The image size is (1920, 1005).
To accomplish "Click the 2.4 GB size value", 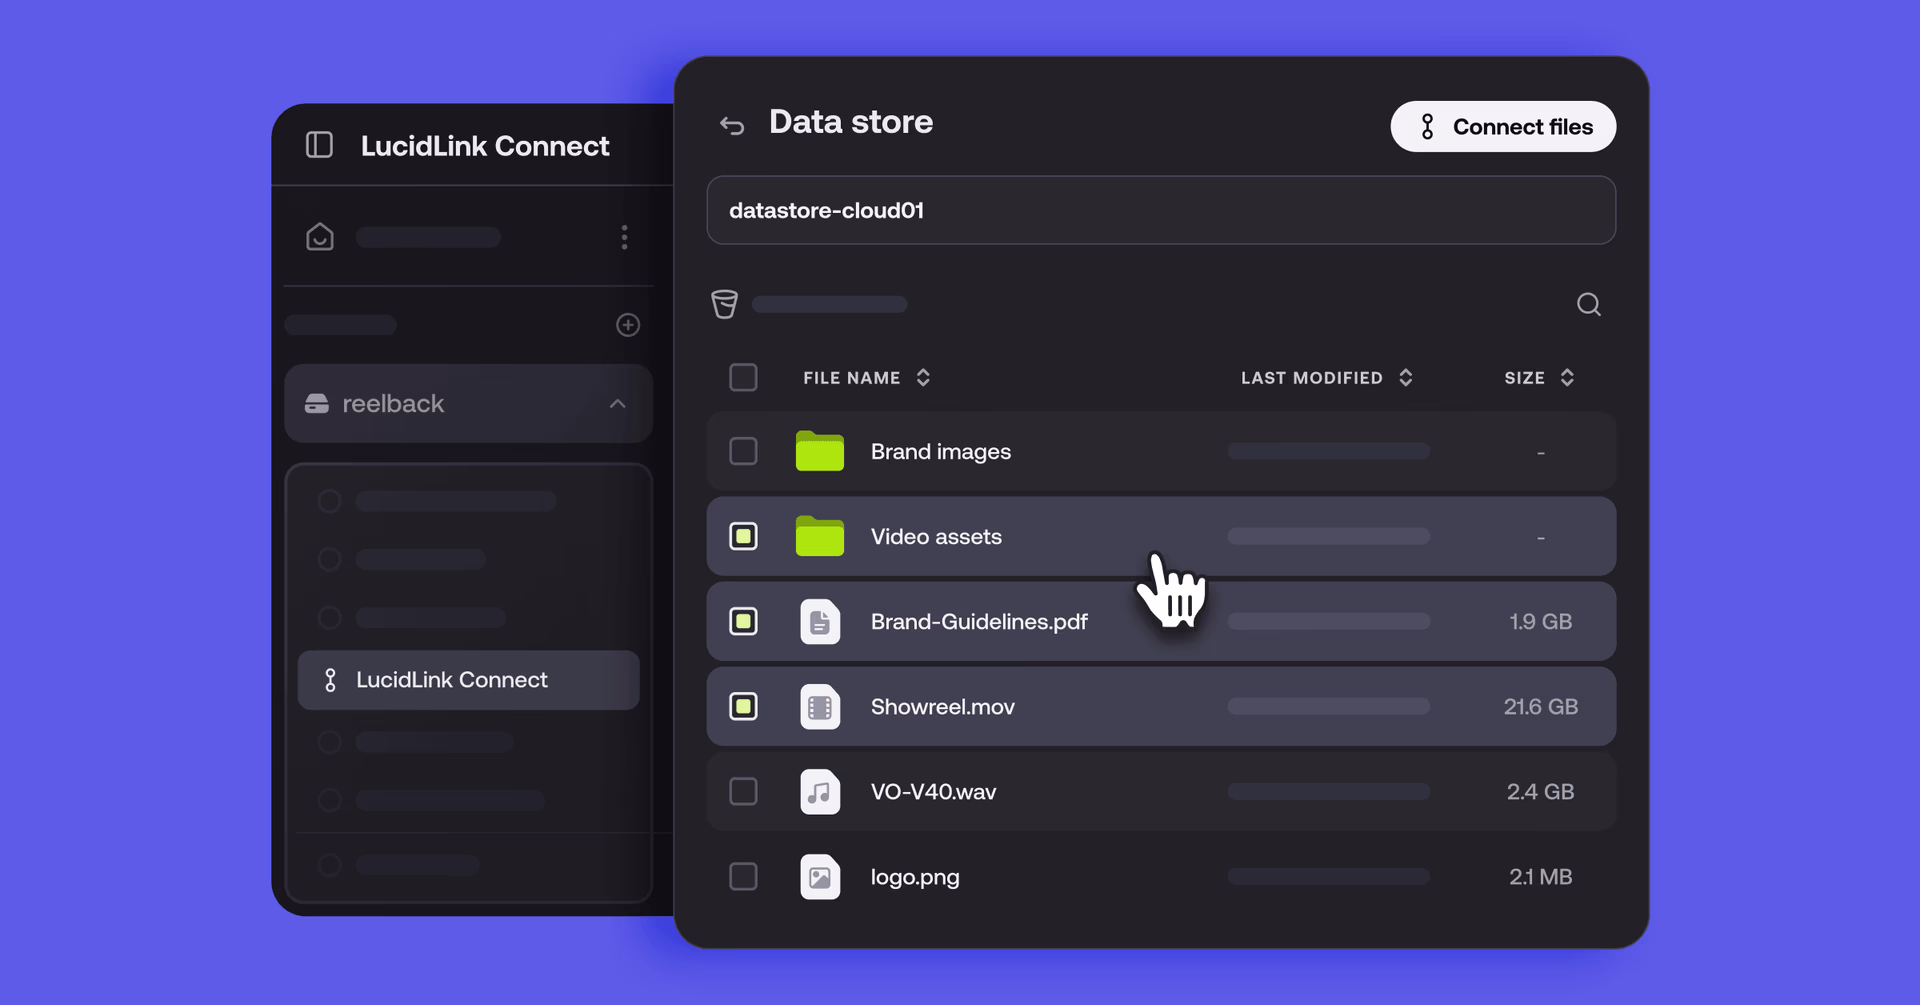I will tap(1541, 792).
